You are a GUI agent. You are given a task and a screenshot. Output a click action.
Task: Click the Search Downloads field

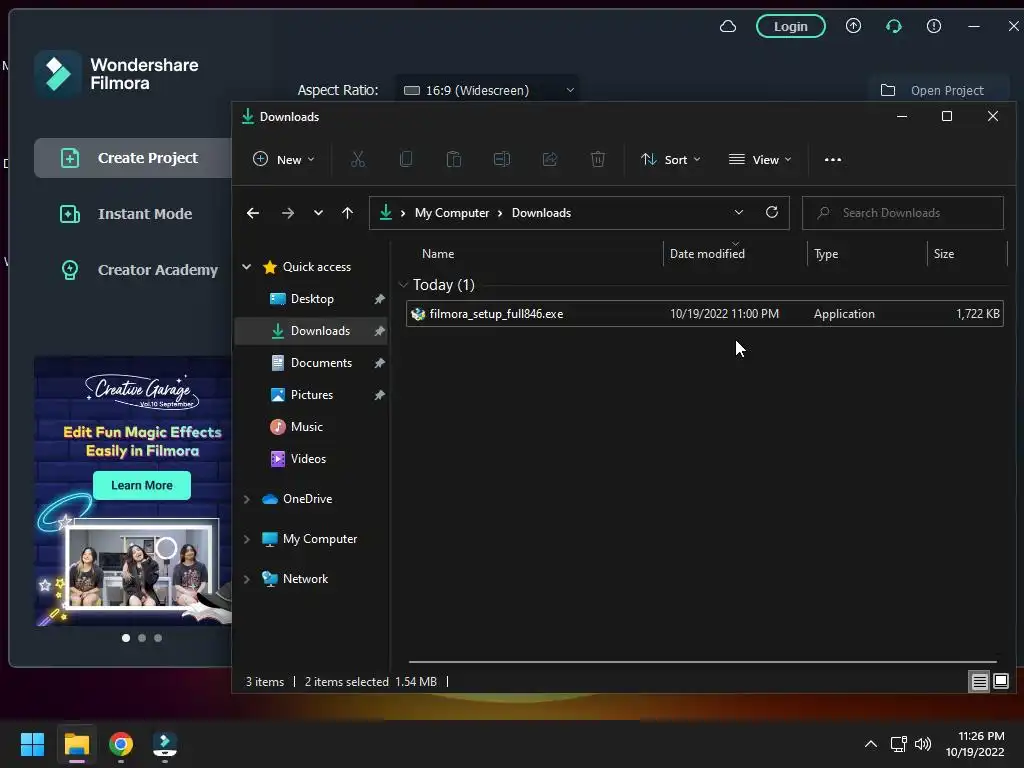click(x=903, y=213)
